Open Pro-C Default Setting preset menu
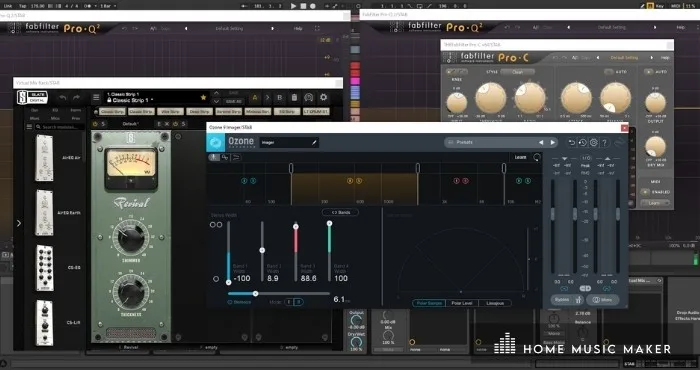Image resolution: width=700 pixels, height=370 pixels. click(x=624, y=58)
